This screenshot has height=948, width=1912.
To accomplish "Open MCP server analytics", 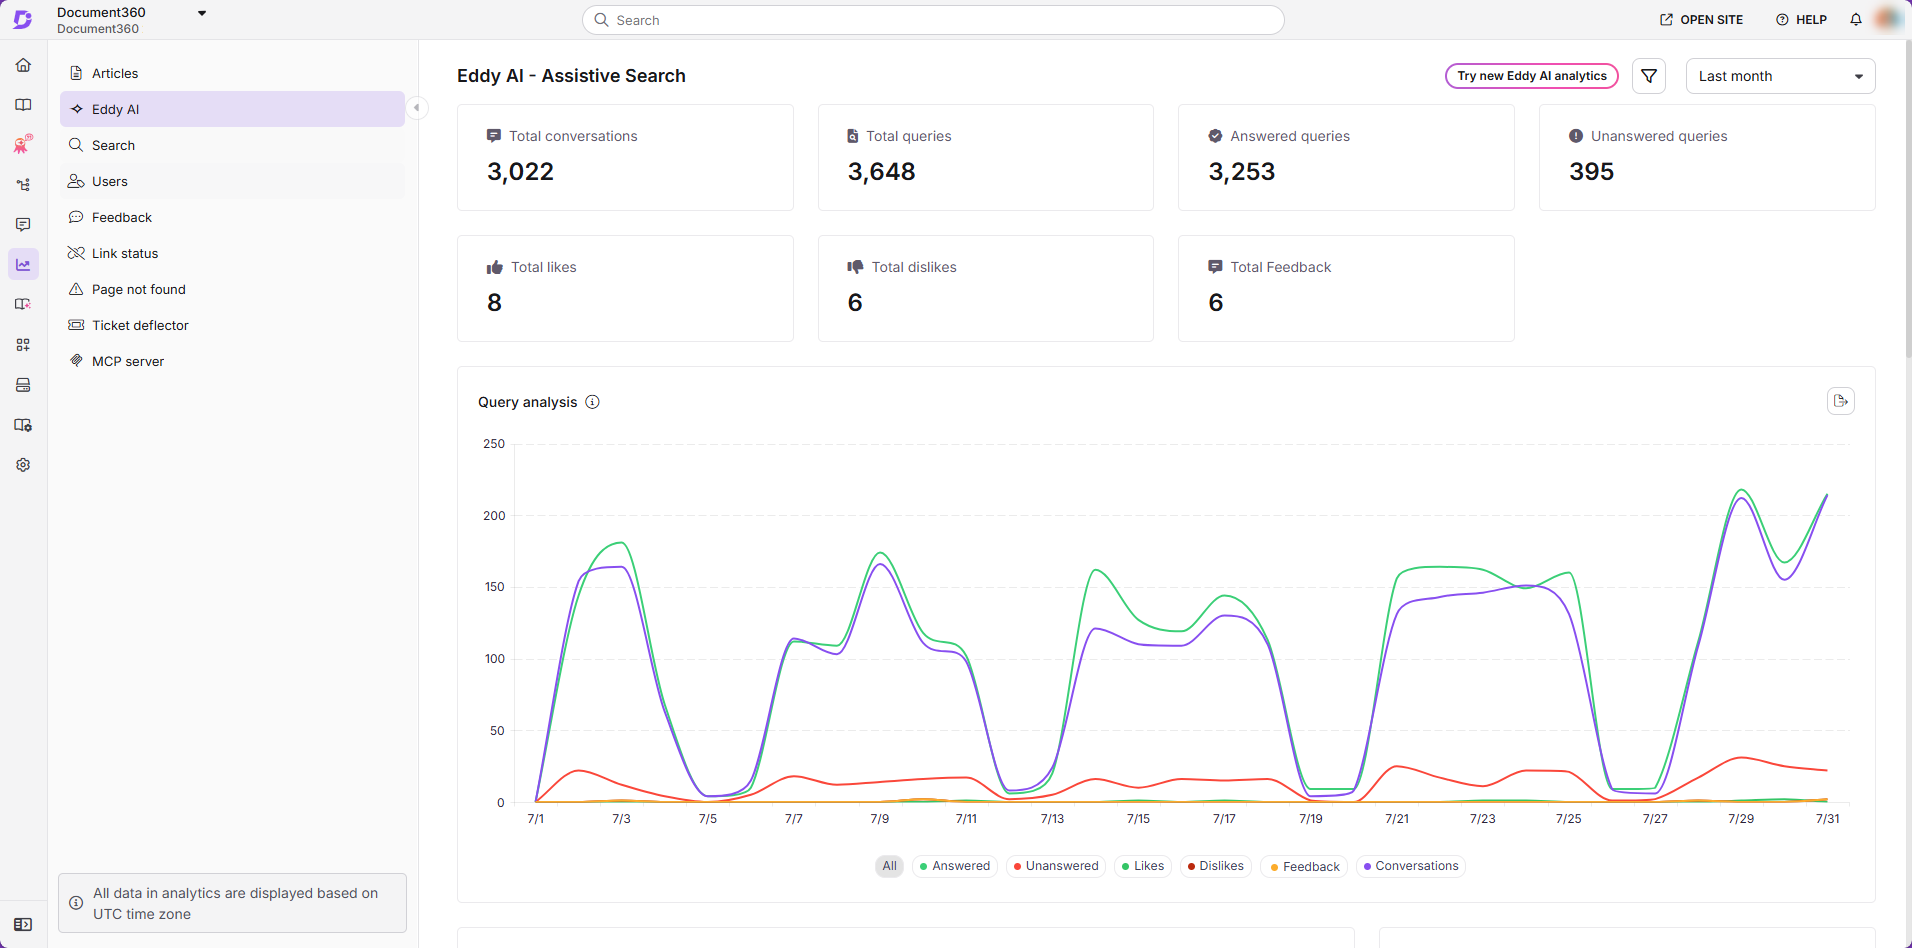I will tap(232, 361).
